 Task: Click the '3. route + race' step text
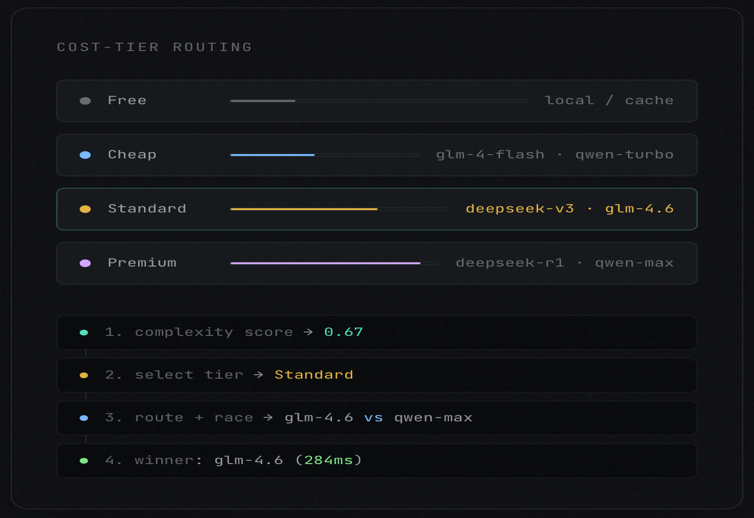coord(179,417)
